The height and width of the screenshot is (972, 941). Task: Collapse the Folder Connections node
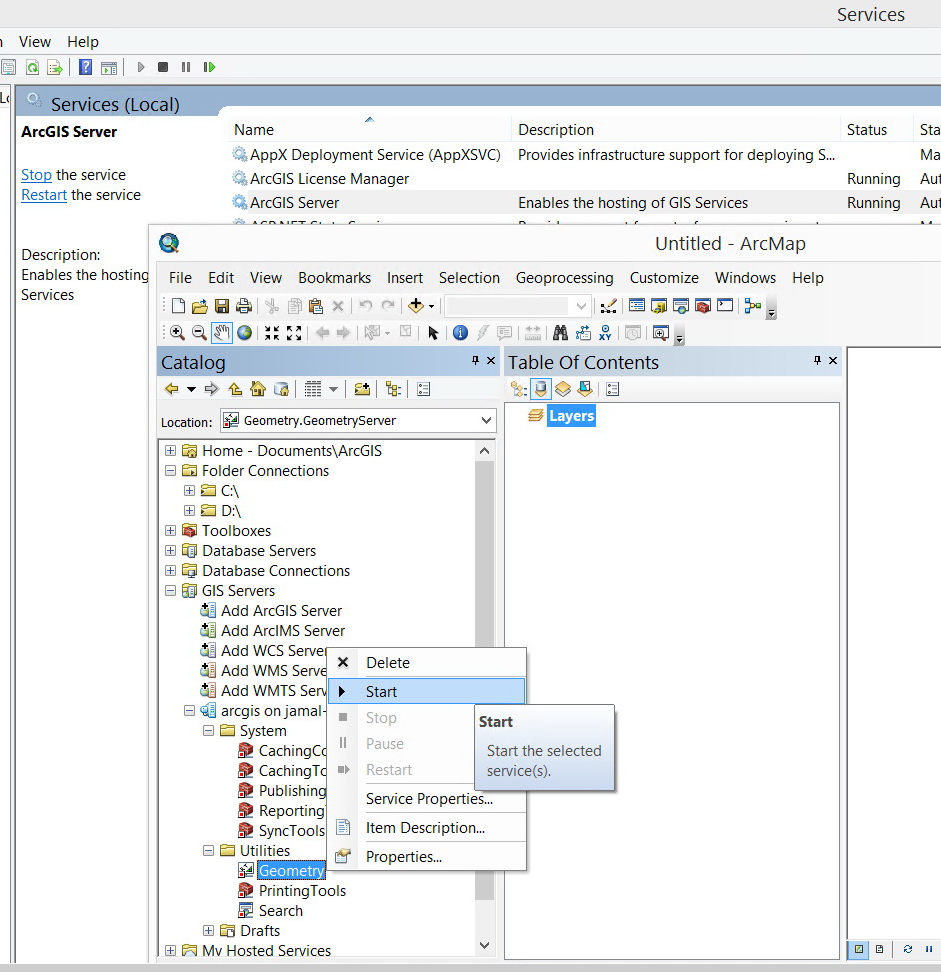[170, 471]
